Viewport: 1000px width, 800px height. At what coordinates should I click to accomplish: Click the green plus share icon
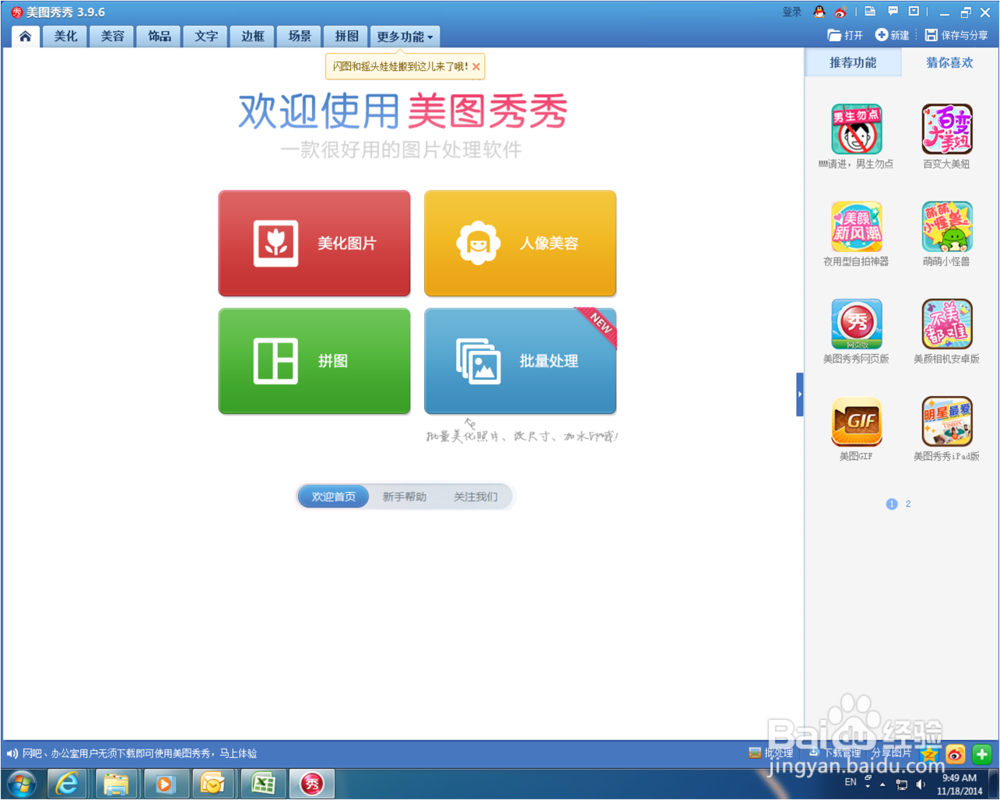click(982, 755)
